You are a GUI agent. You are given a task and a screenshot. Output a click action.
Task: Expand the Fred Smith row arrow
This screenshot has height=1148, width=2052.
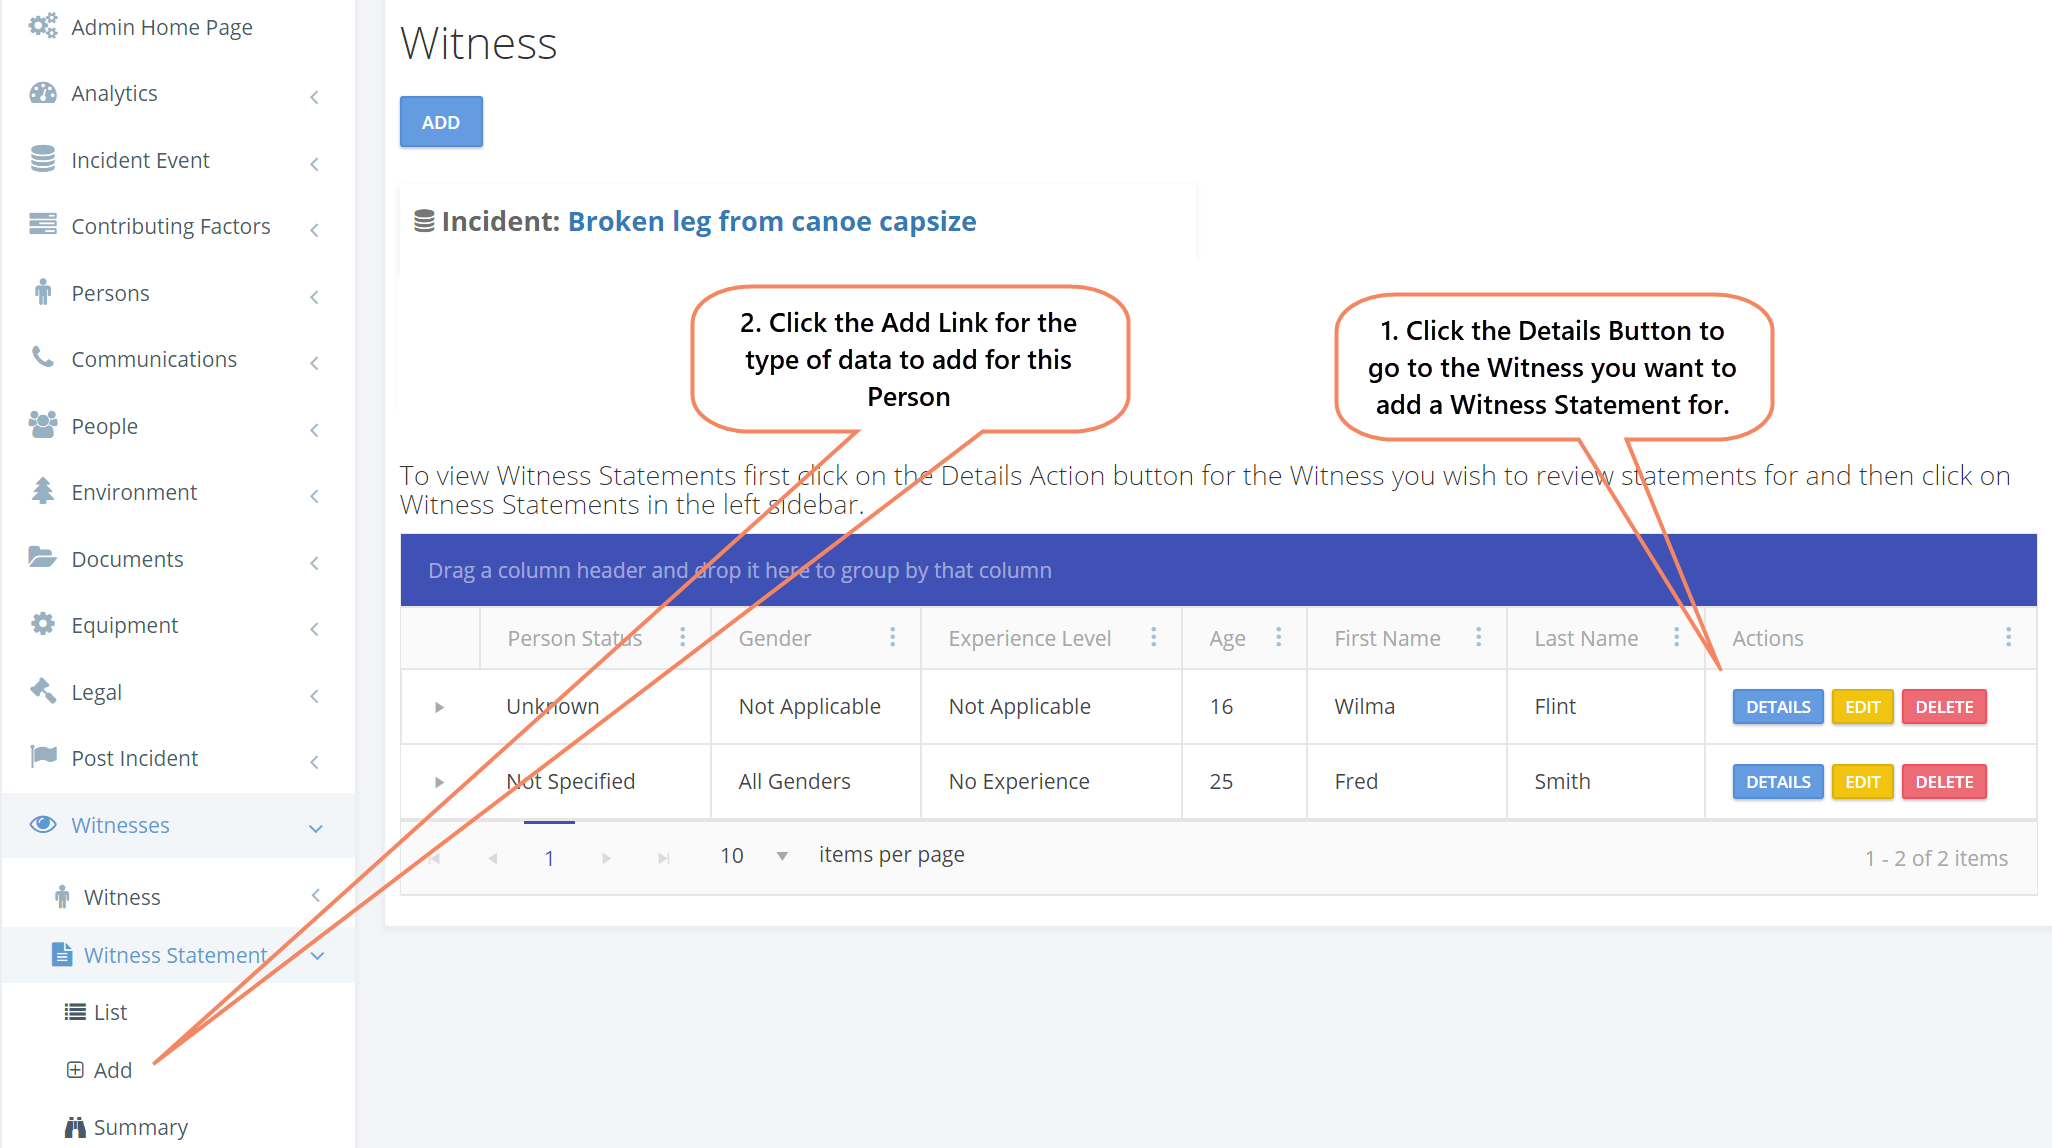pos(439,782)
